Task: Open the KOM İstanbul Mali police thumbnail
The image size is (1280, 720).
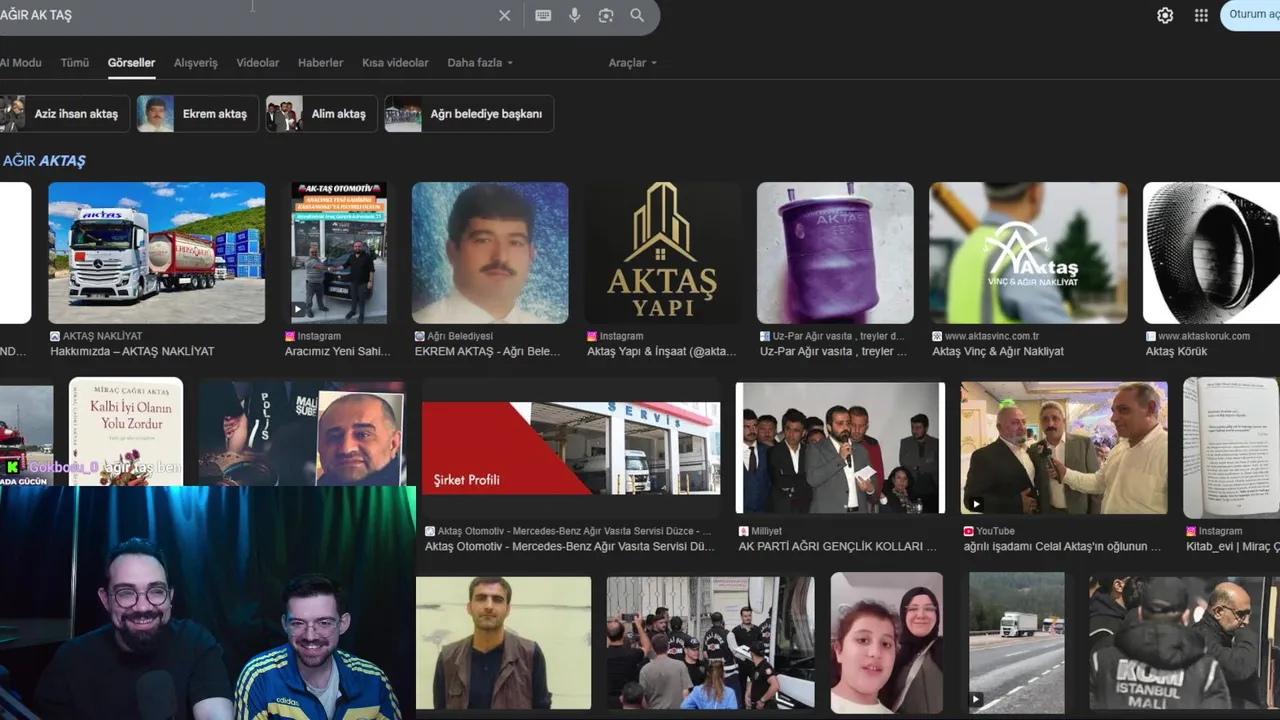Action: pyautogui.click(x=1184, y=643)
